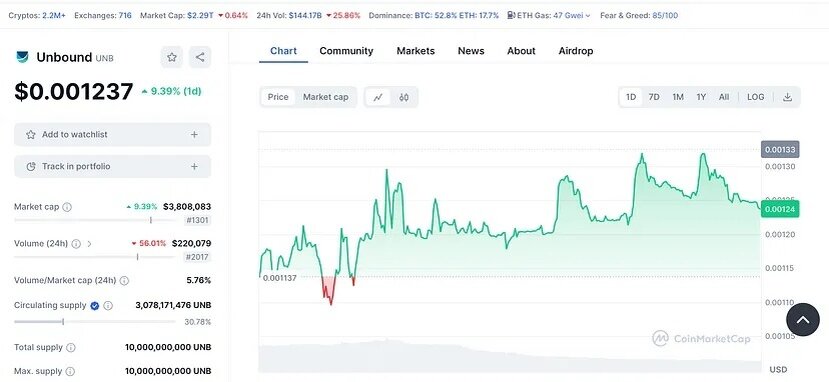This screenshot has height=382, width=829.
Task: Open the Airdrop tab
Action: click(576, 51)
